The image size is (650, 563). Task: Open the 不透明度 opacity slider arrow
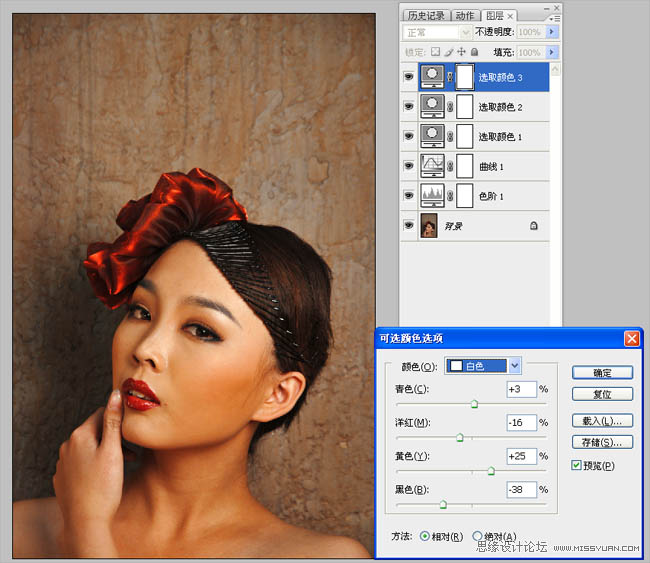tap(553, 32)
